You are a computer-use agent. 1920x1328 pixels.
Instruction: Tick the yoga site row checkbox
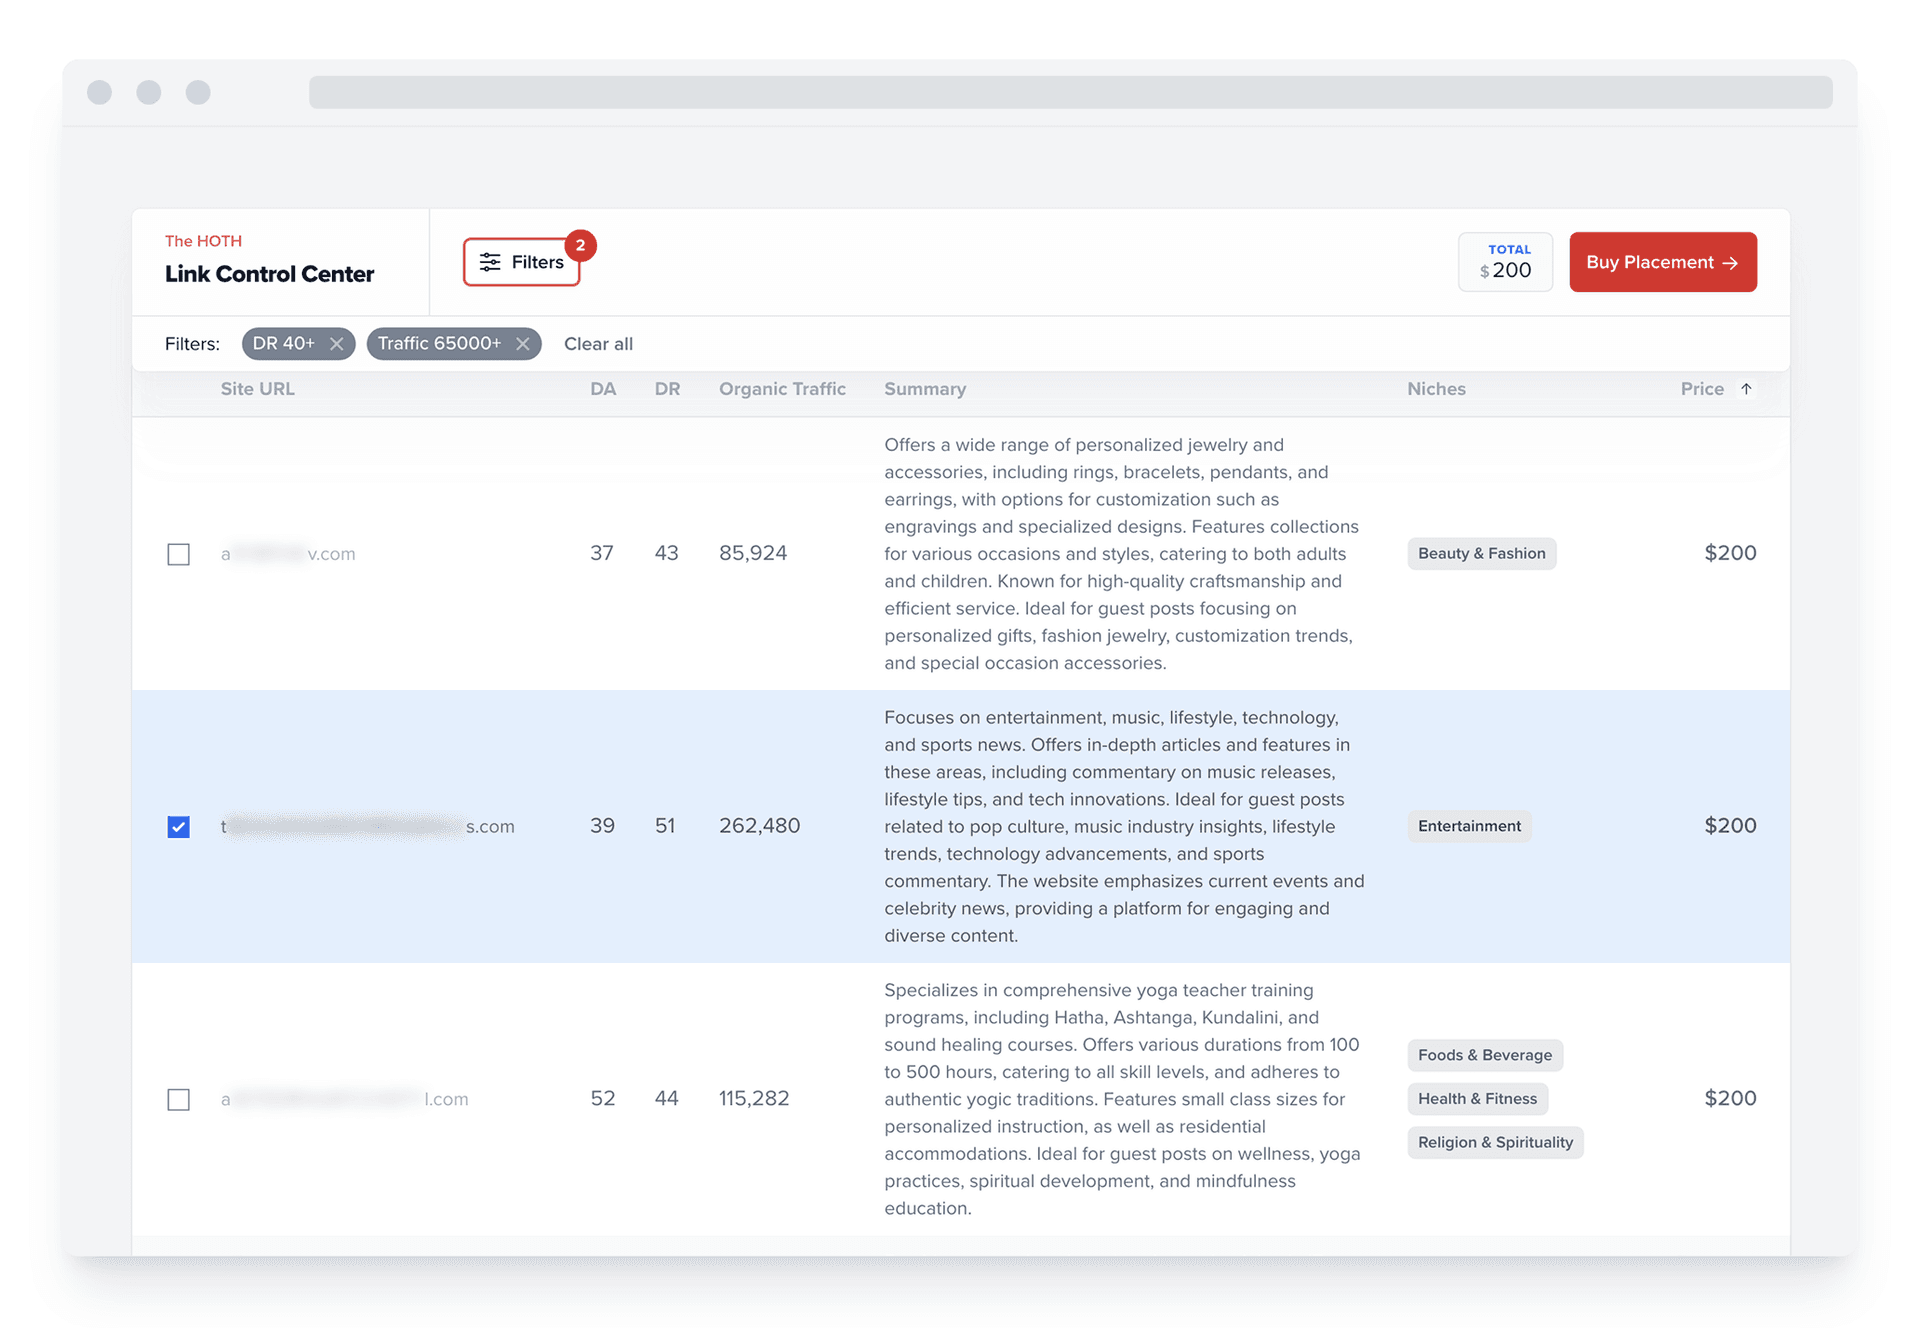pyautogui.click(x=179, y=1100)
